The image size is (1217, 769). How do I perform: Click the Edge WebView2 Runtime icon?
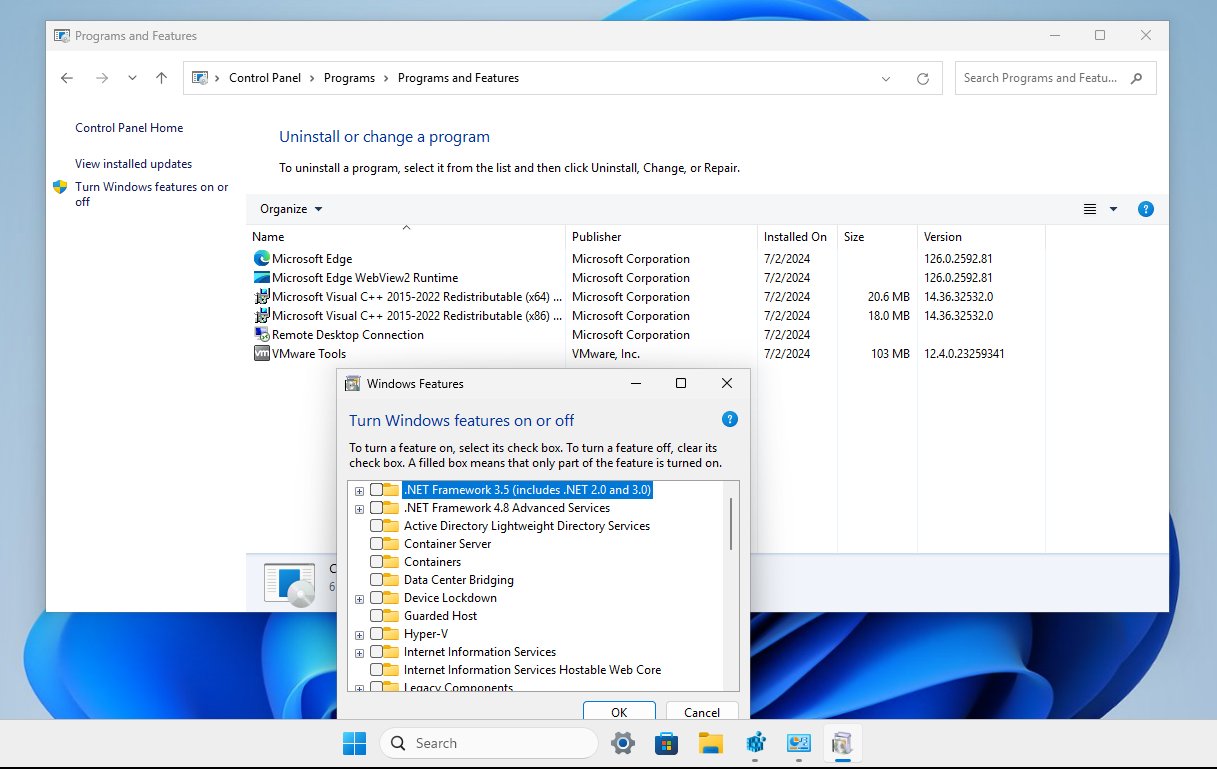point(262,277)
